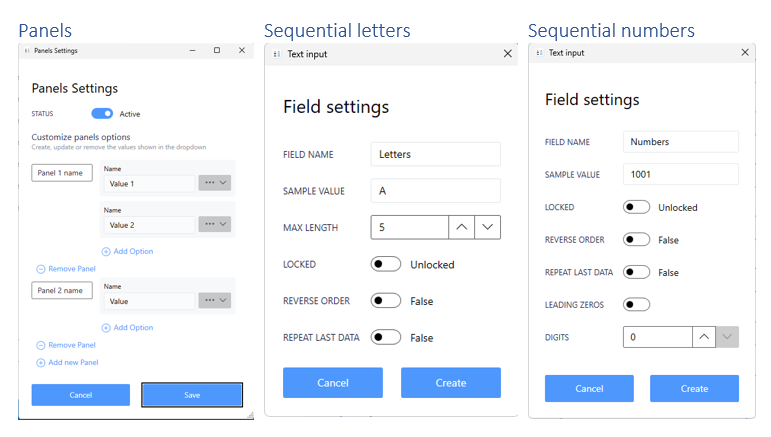Viewport: 771px width, 437px height.
Task: Open the options dropdown for Value 1
Action: coord(215,183)
